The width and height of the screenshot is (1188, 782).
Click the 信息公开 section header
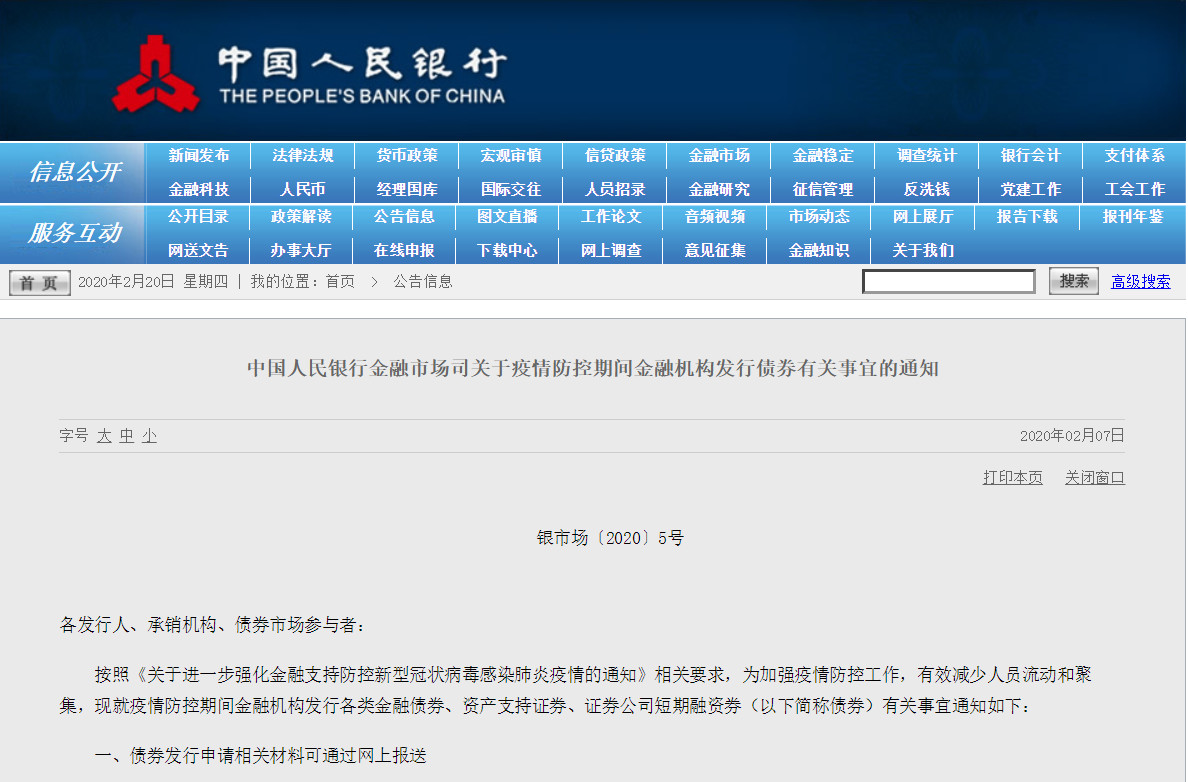(x=75, y=172)
